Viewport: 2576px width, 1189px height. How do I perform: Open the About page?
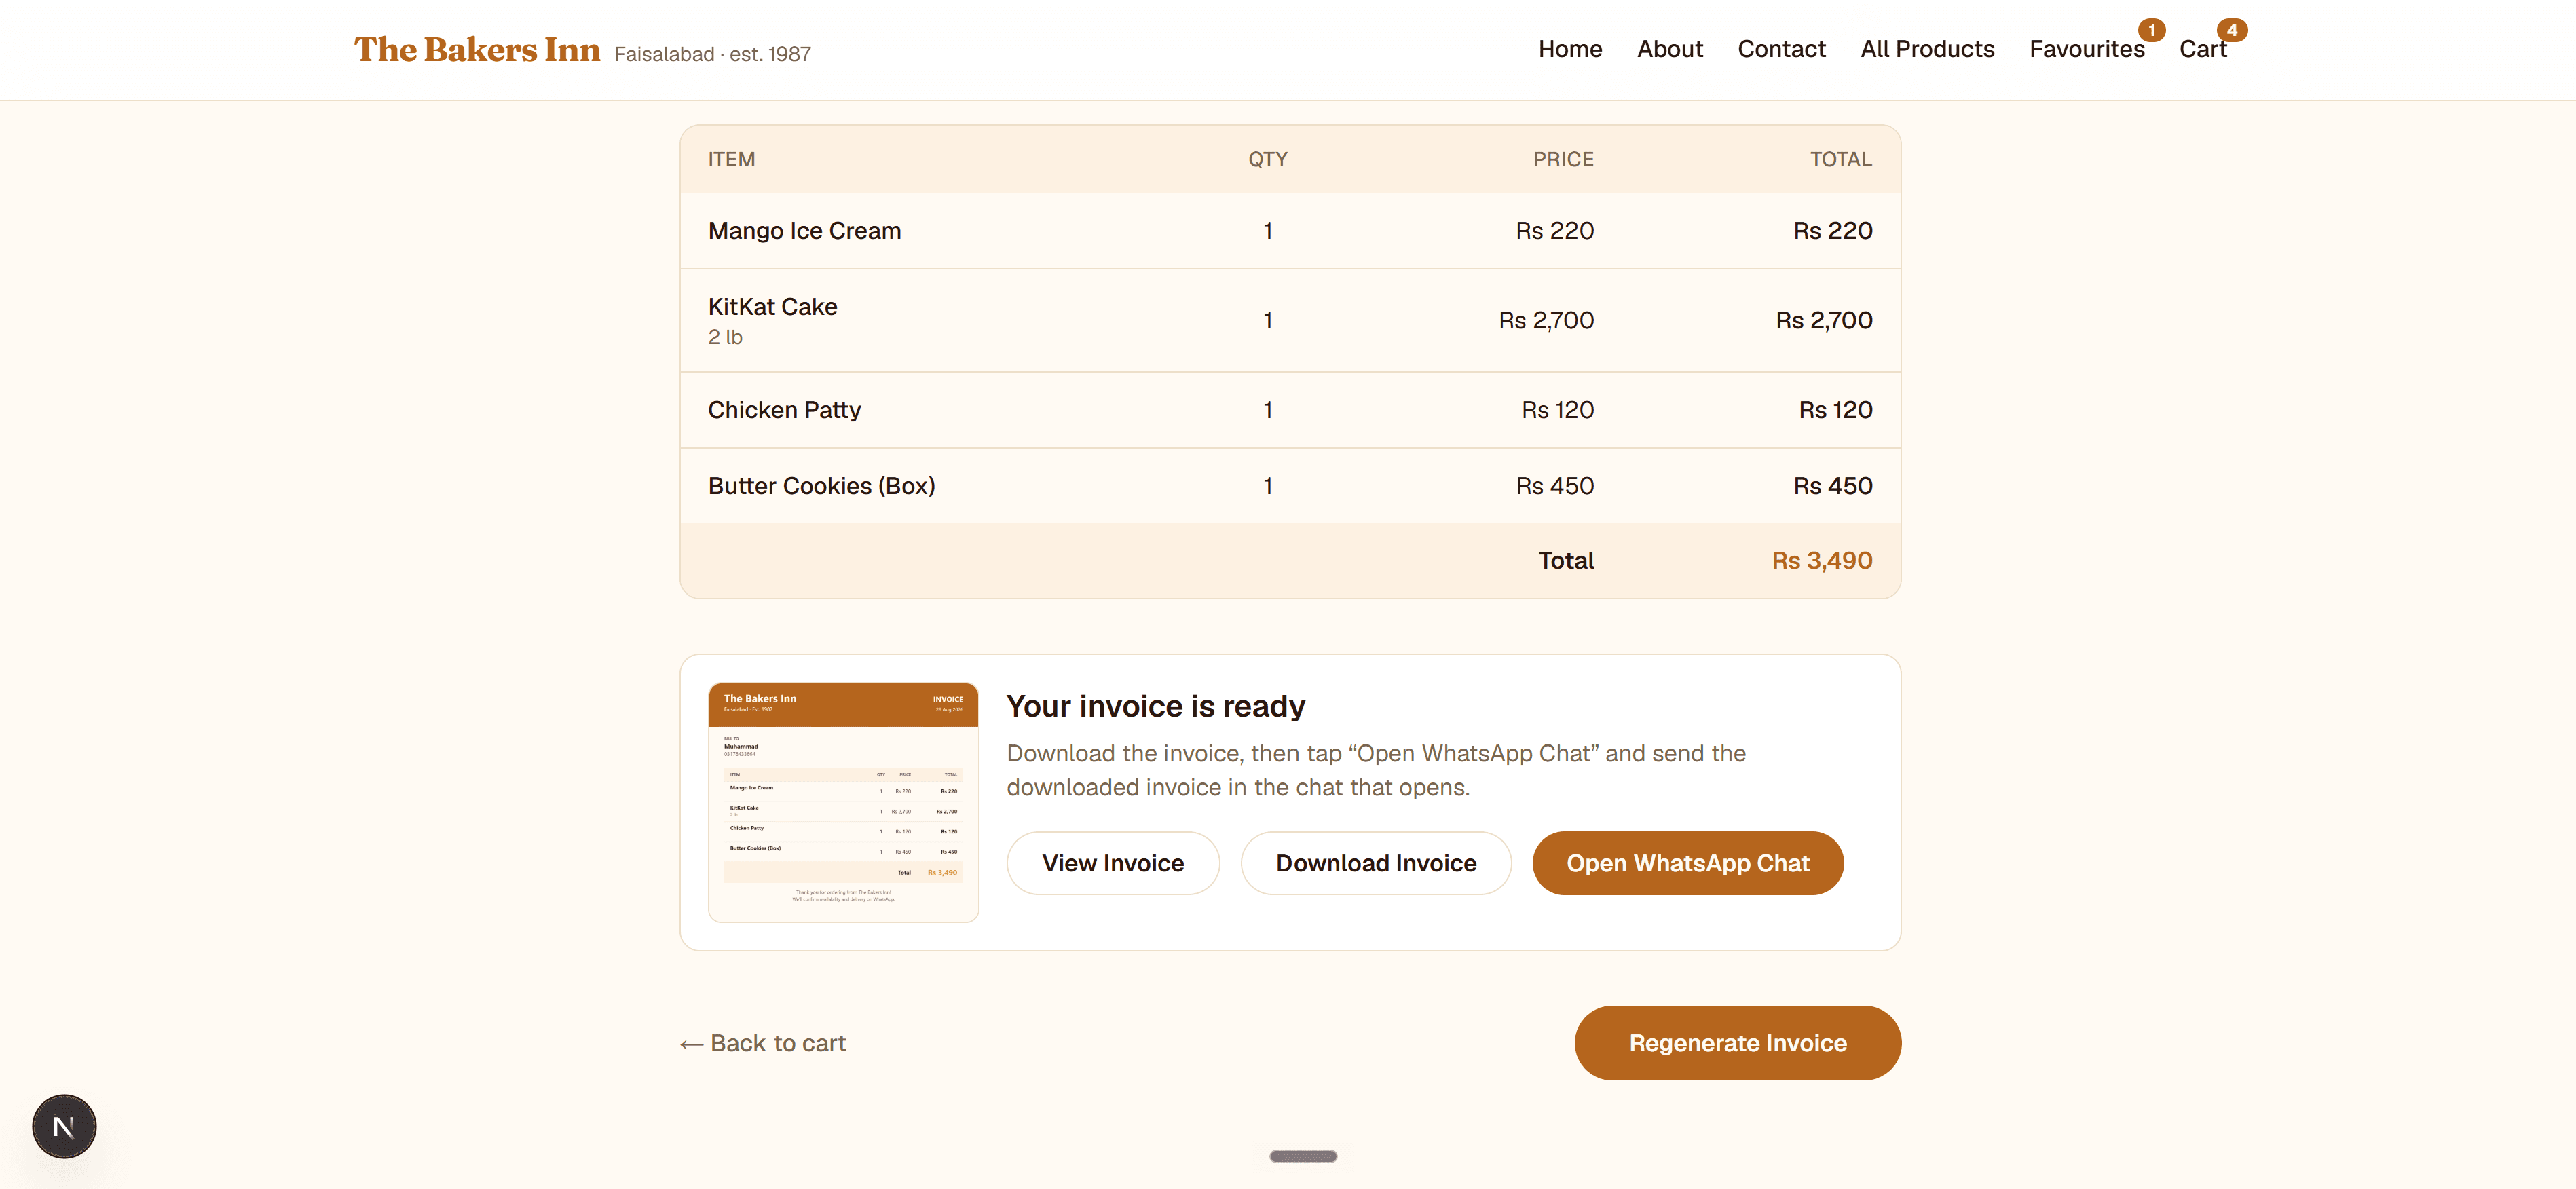click(1670, 49)
